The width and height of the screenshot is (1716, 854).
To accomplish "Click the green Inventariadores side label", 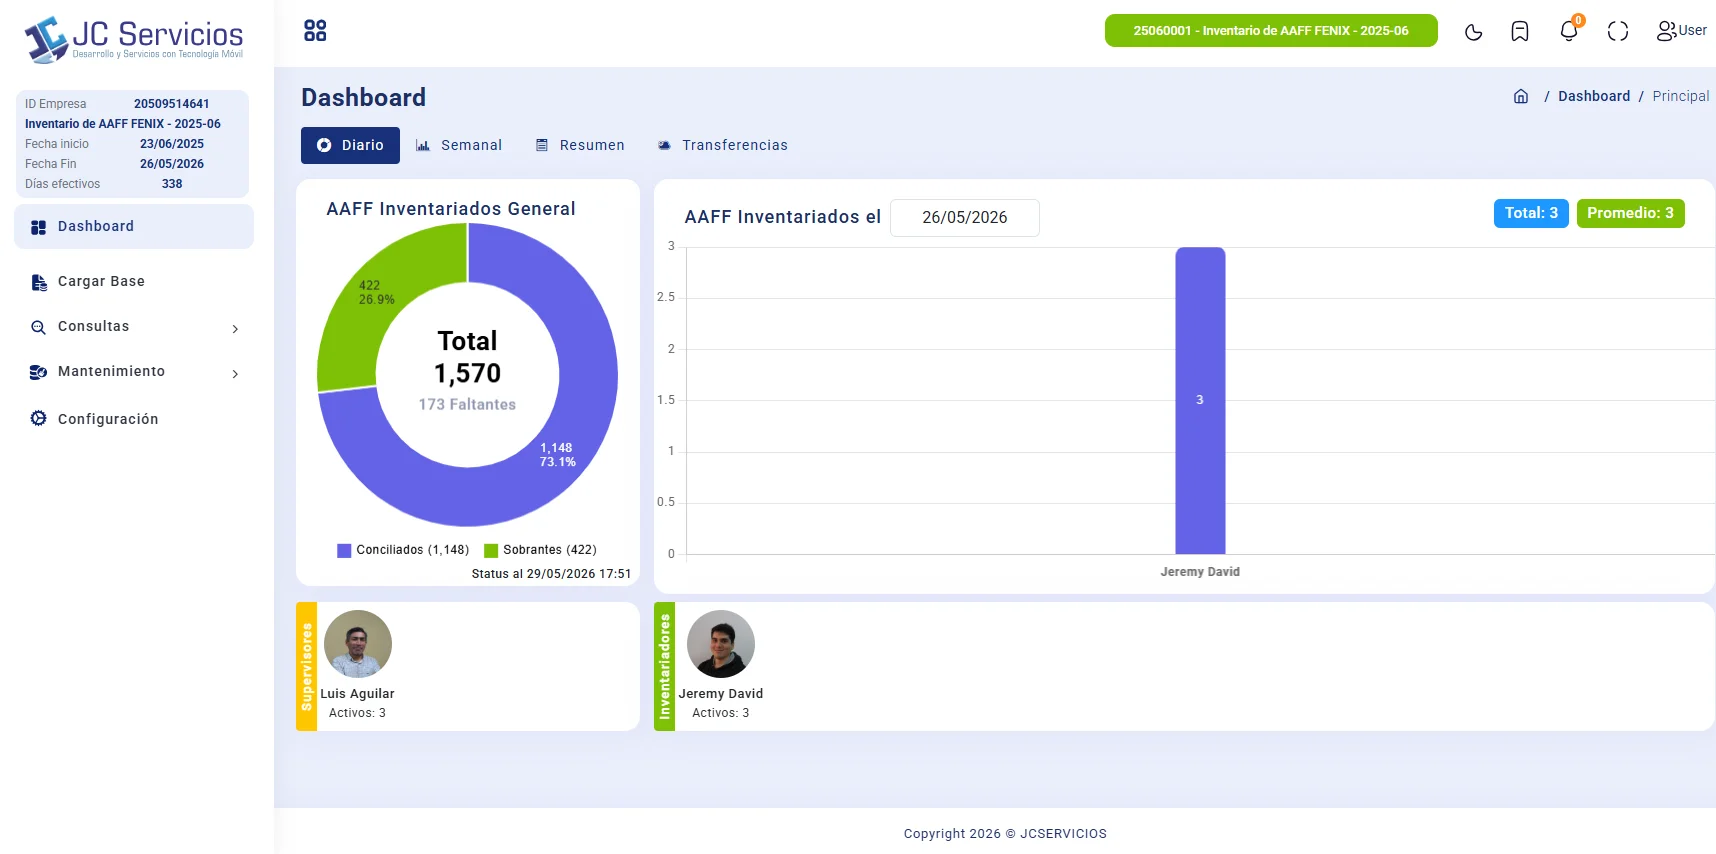I will (x=665, y=667).
